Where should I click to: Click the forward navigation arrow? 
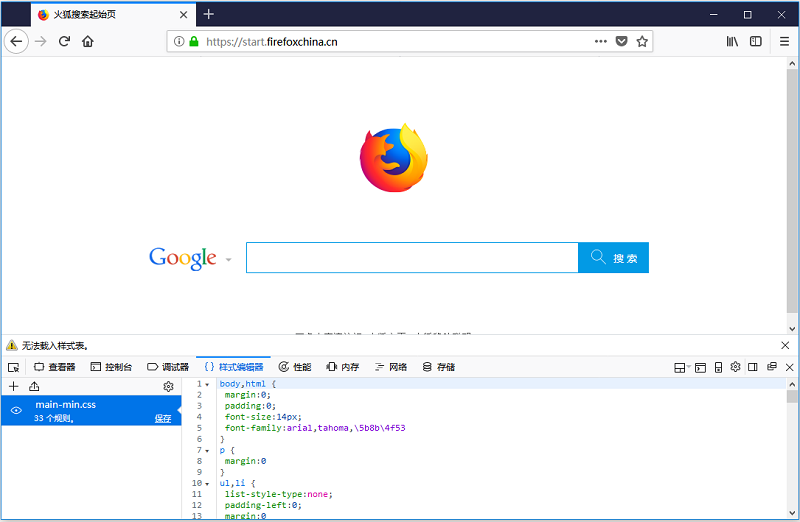point(40,41)
